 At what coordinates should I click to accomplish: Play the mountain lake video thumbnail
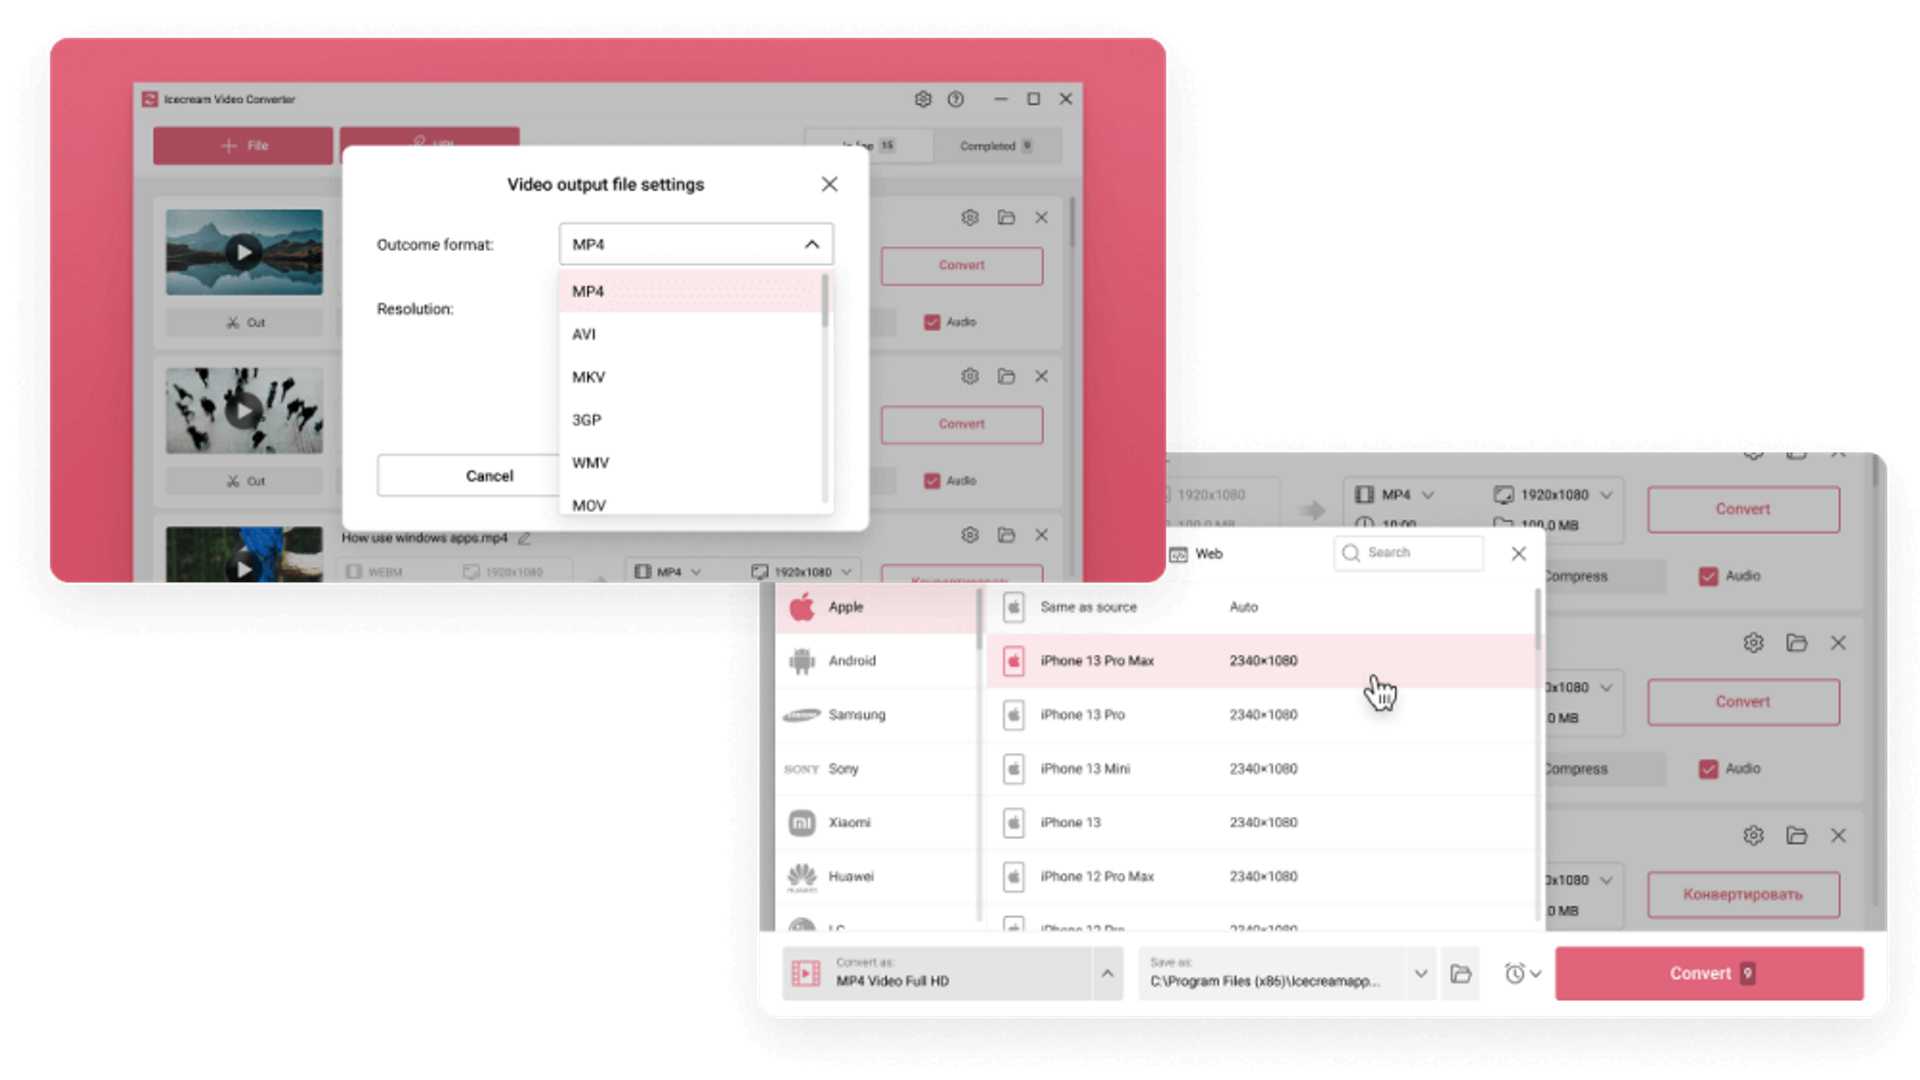click(x=244, y=252)
